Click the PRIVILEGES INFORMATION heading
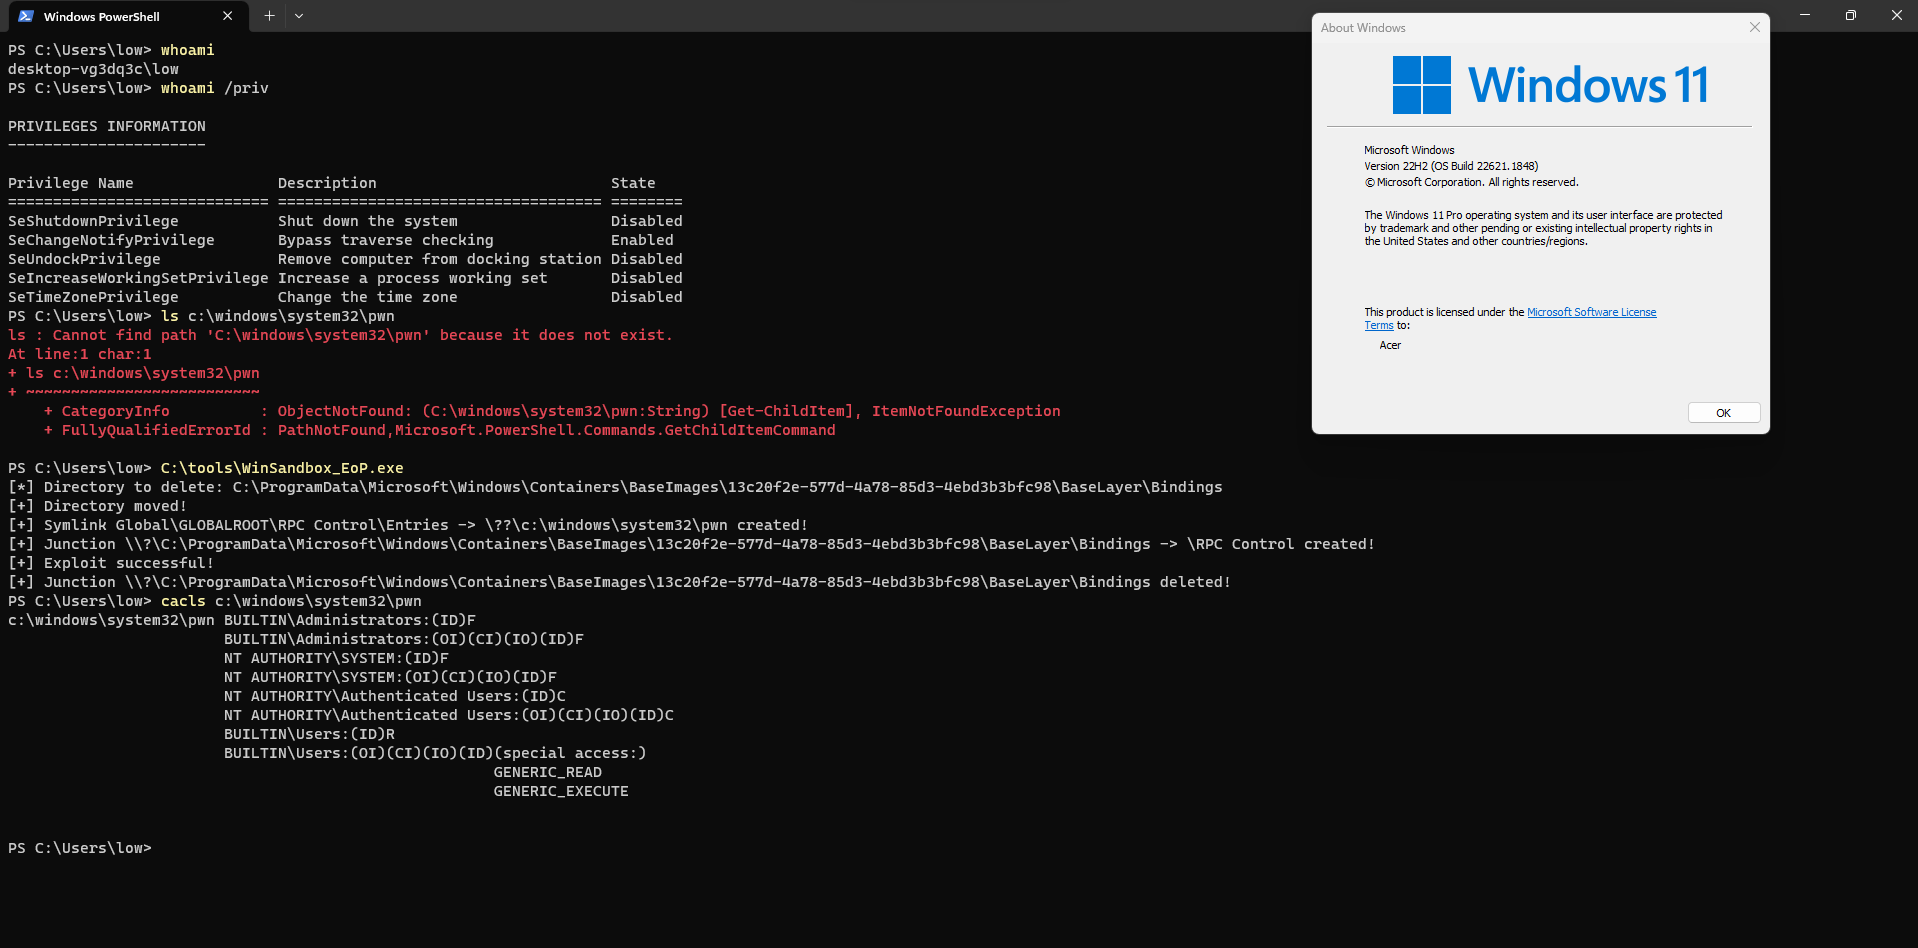This screenshot has width=1918, height=948. coord(107,126)
